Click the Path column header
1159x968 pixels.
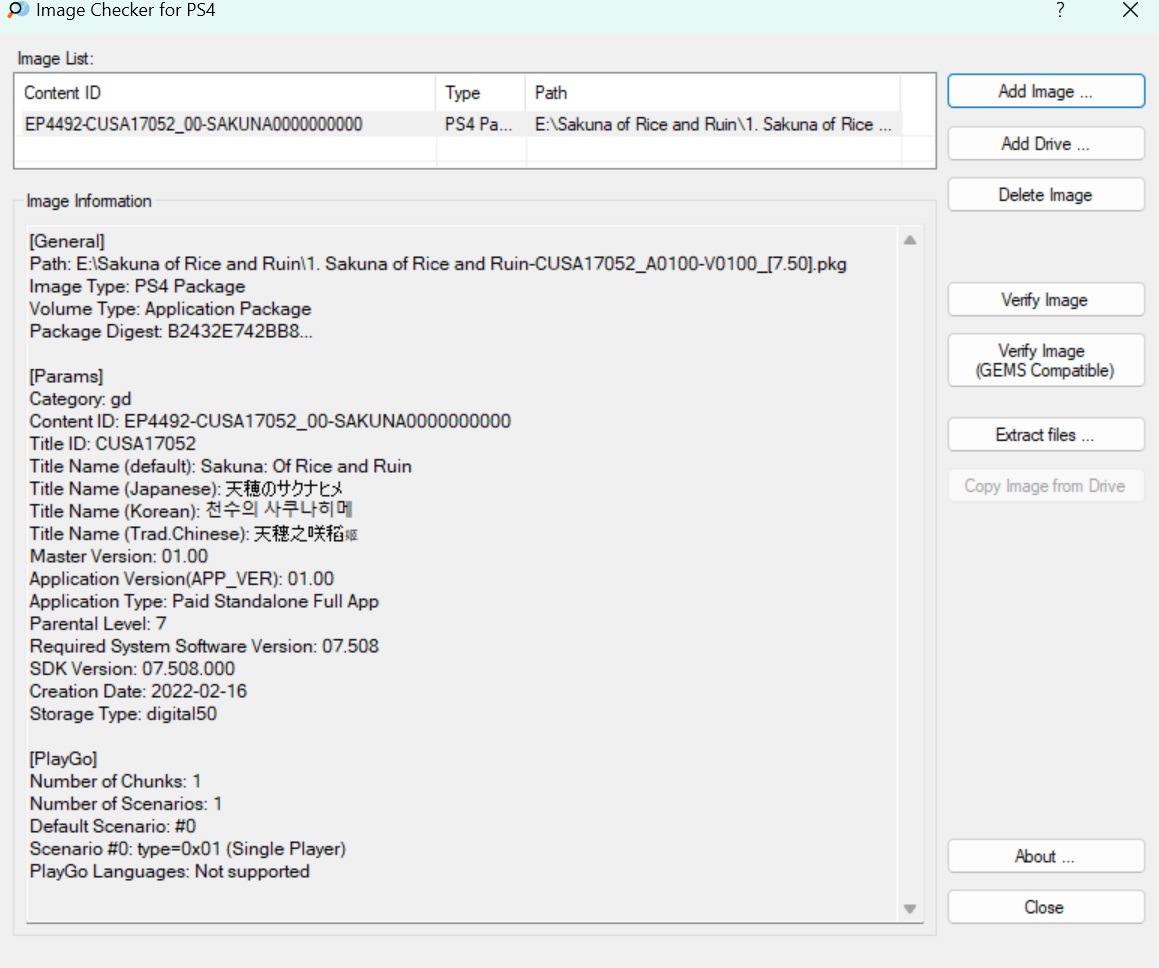(713, 93)
